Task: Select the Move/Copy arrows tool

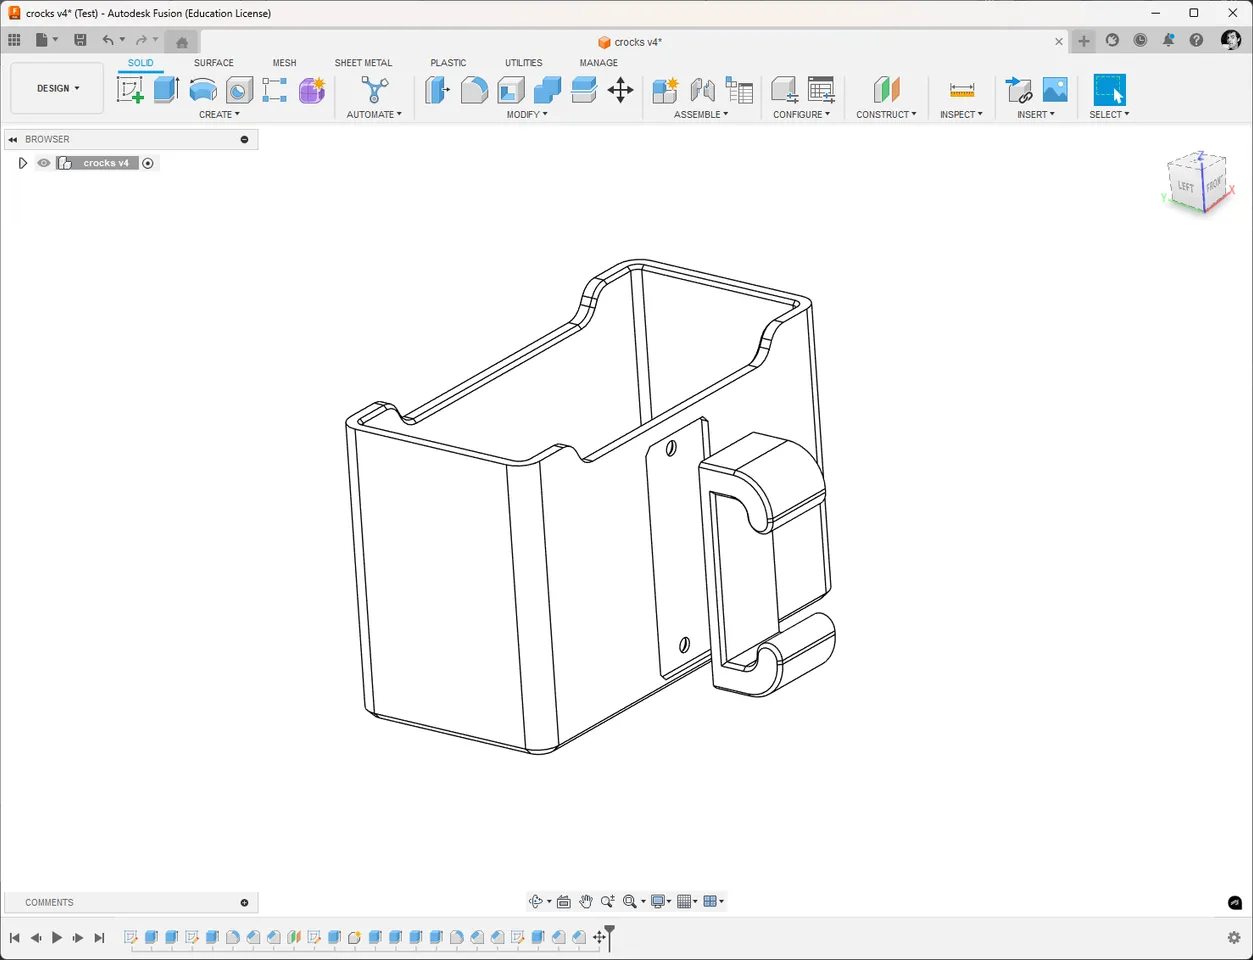Action: pyautogui.click(x=620, y=90)
